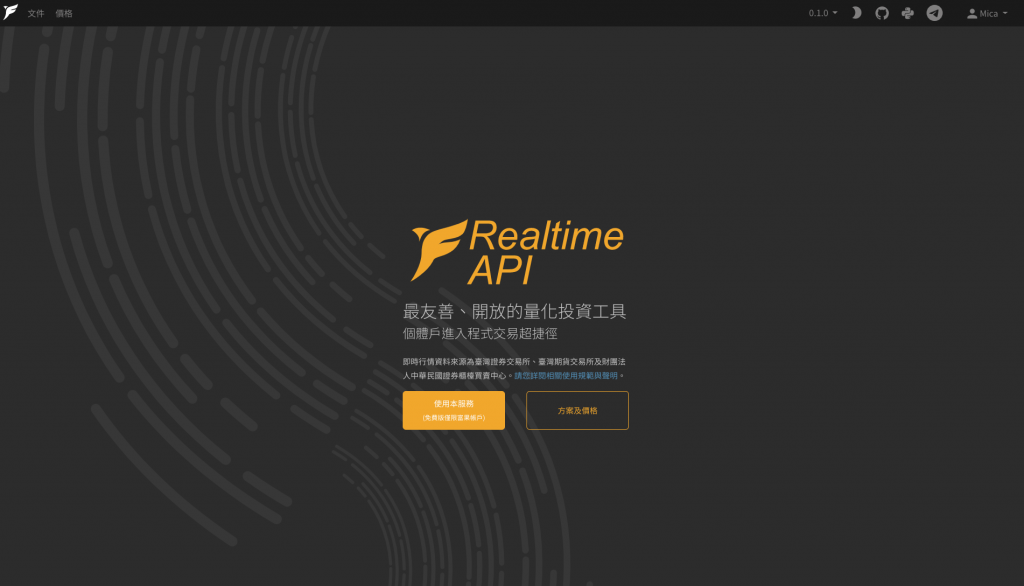1024x586 pixels.
Task: Open the Python package icon
Action: (x=908, y=13)
